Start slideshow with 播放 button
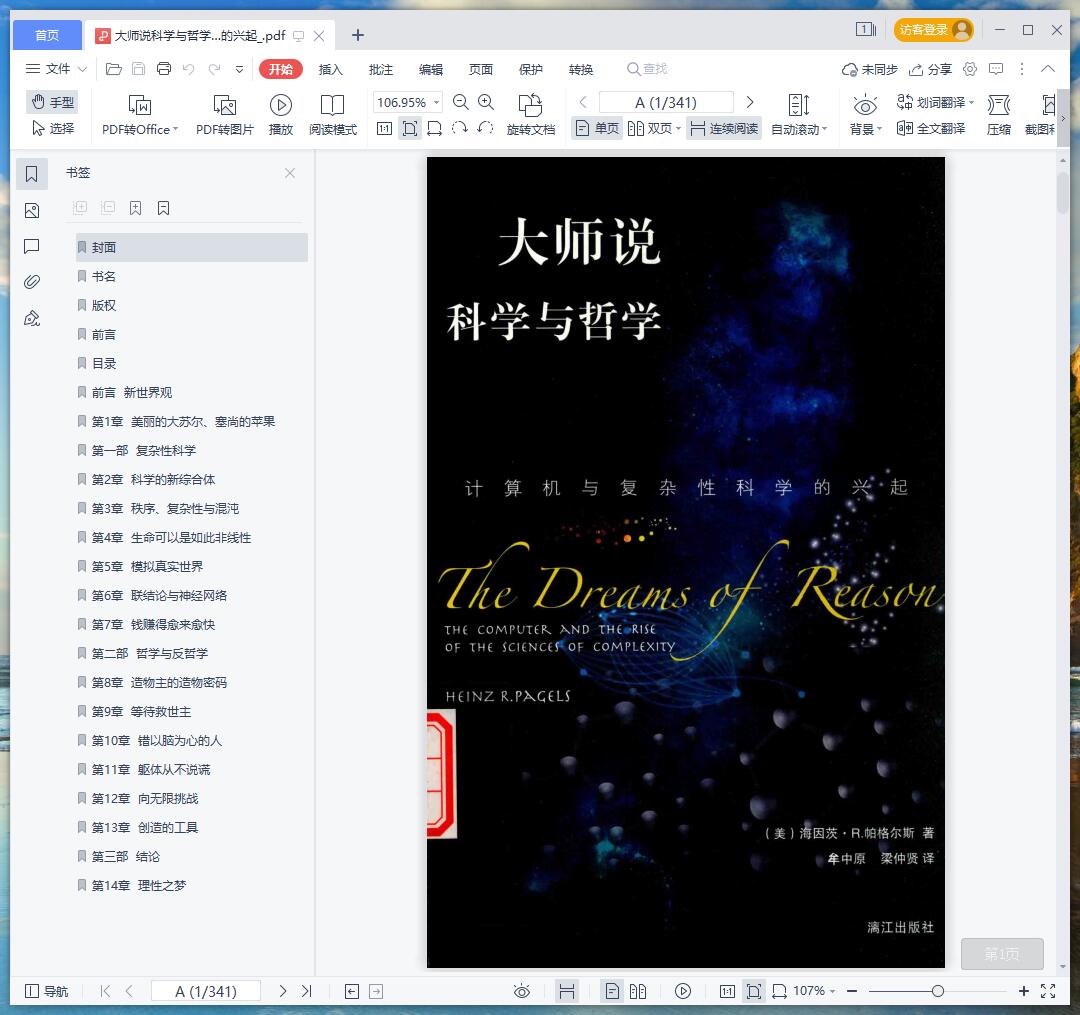The width and height of the screenshot is (1080, 1015). point(280,115)
